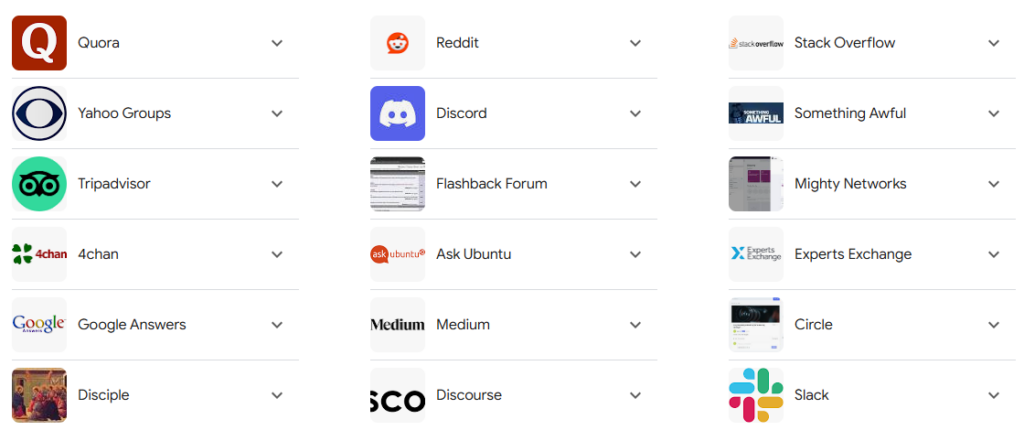
Task: Click the Experts Exchange logo icon
Action: (755, 254)
